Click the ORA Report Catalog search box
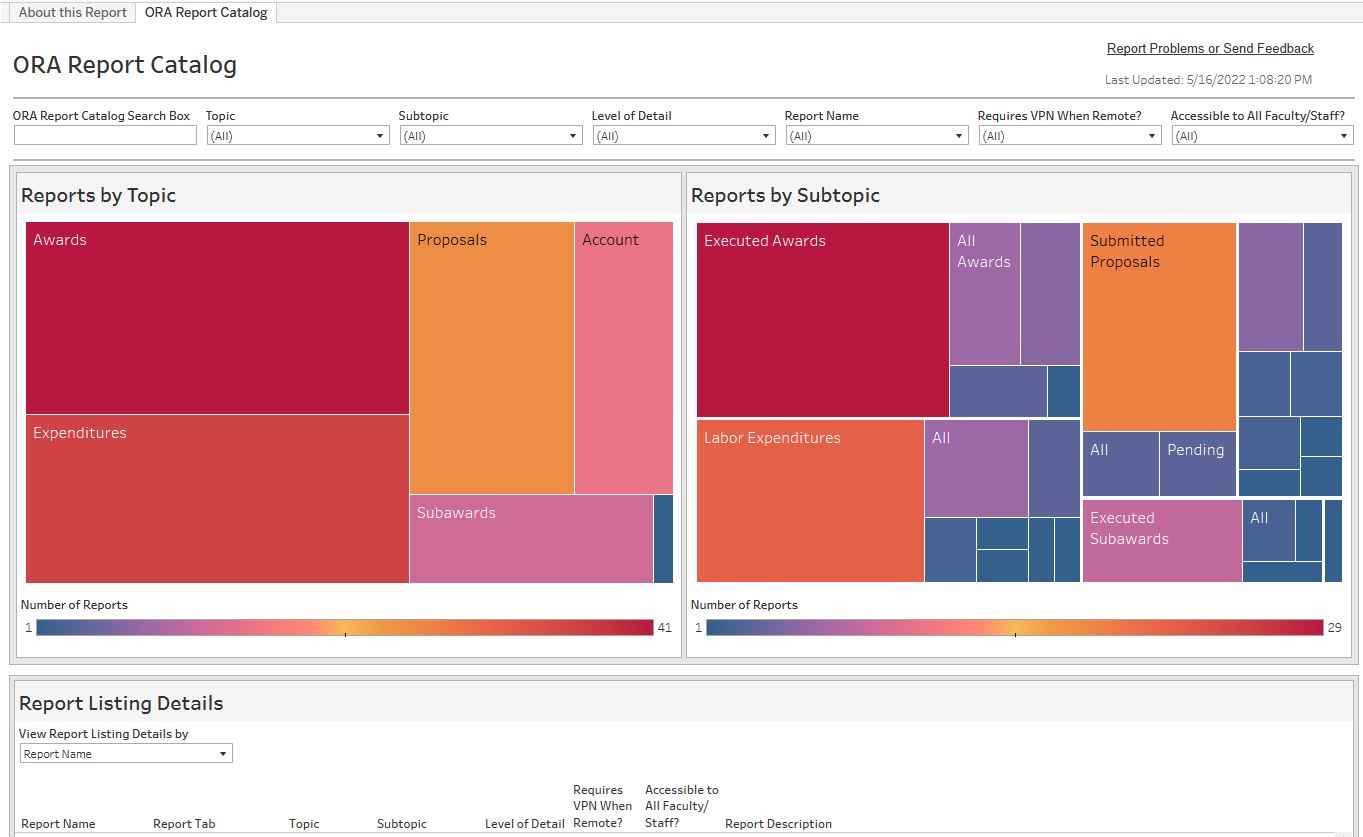1363x837 pixels. [x=105, y=136]
